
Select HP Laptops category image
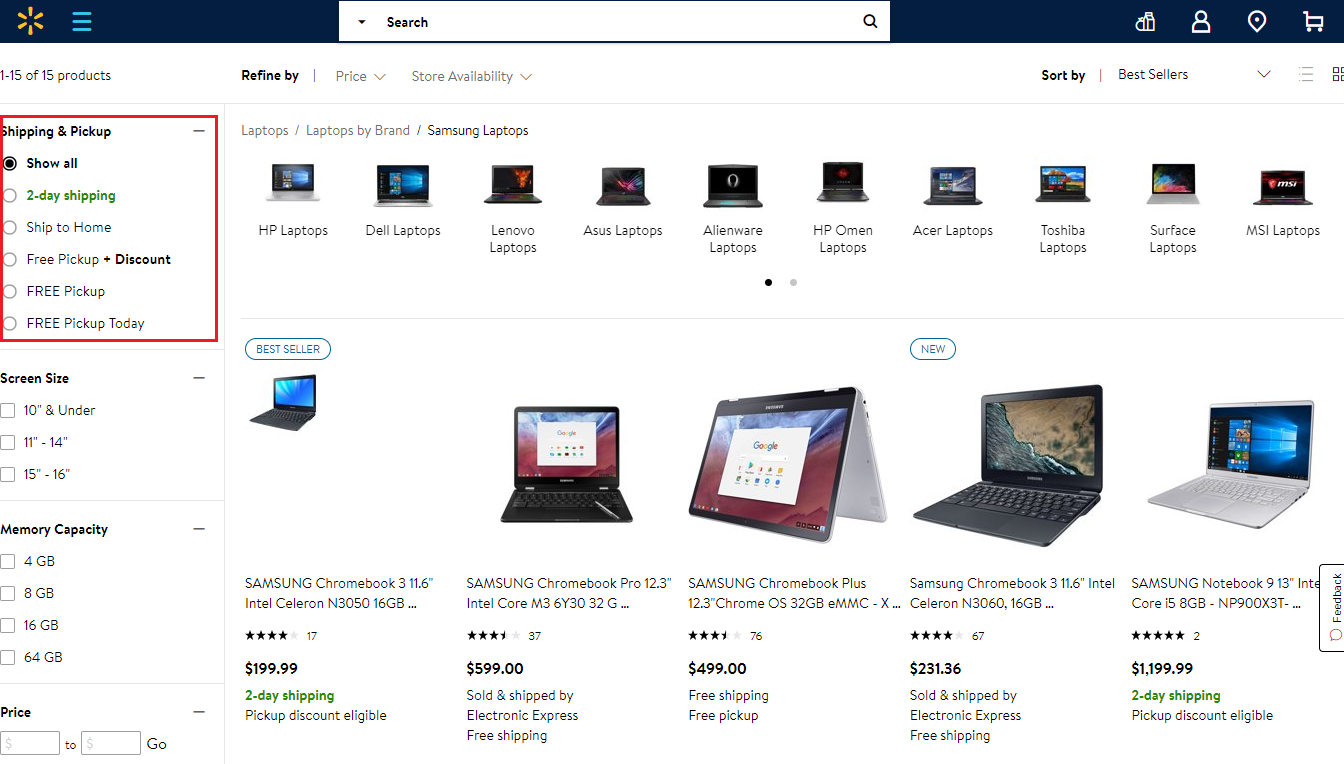pyautogui.click(x=293, y=183)
